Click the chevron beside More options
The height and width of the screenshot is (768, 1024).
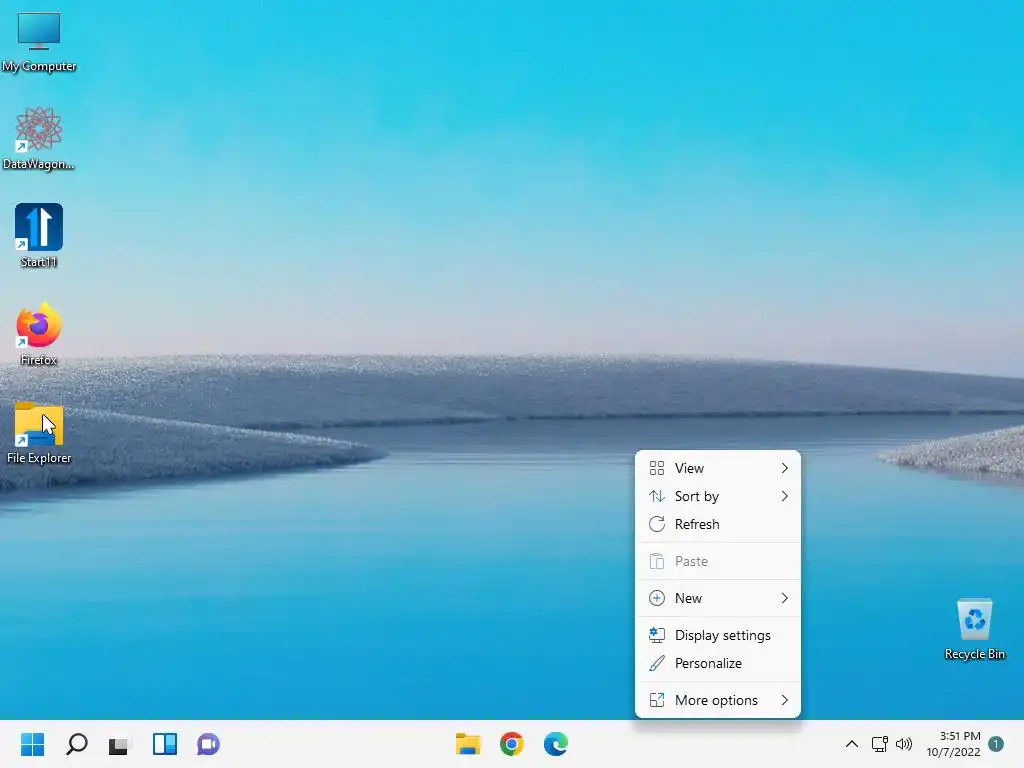coord(785,700)
